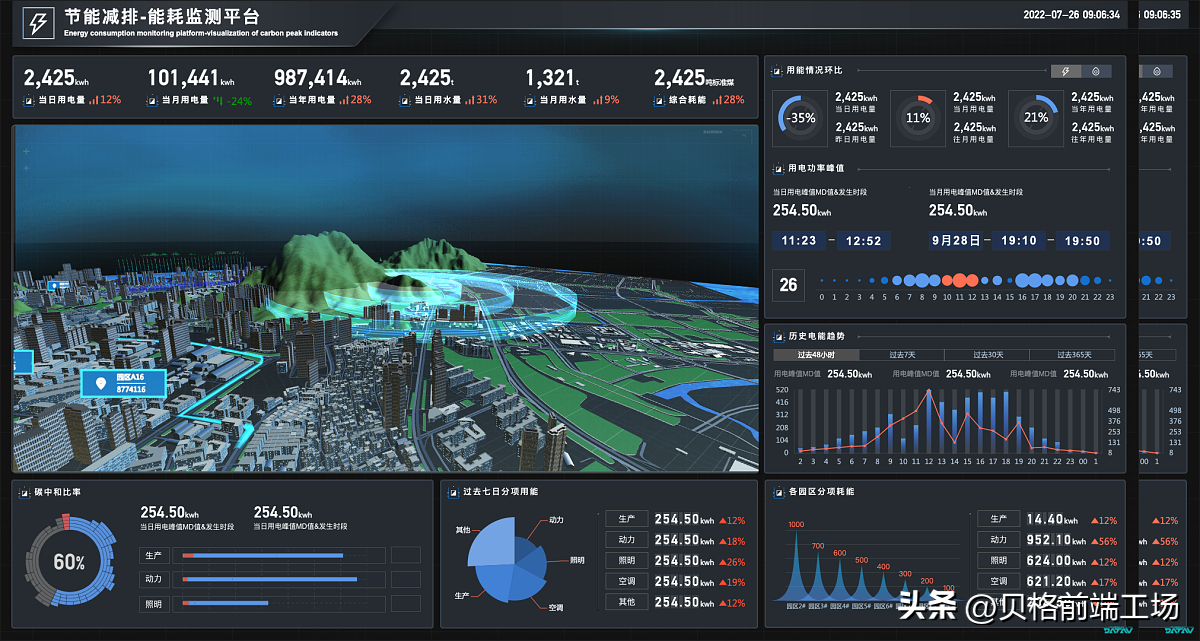Click the 生产 slice of pie chart
This screenshot has width=1200, height=641.
tap(497, 582)
